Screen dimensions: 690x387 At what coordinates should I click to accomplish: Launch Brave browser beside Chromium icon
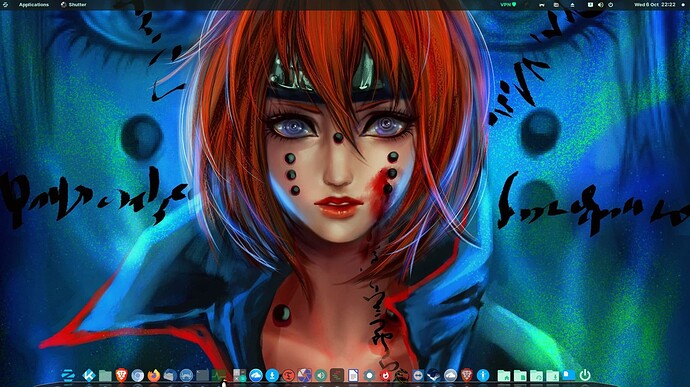pyautogui.click(x=121, y=375)
